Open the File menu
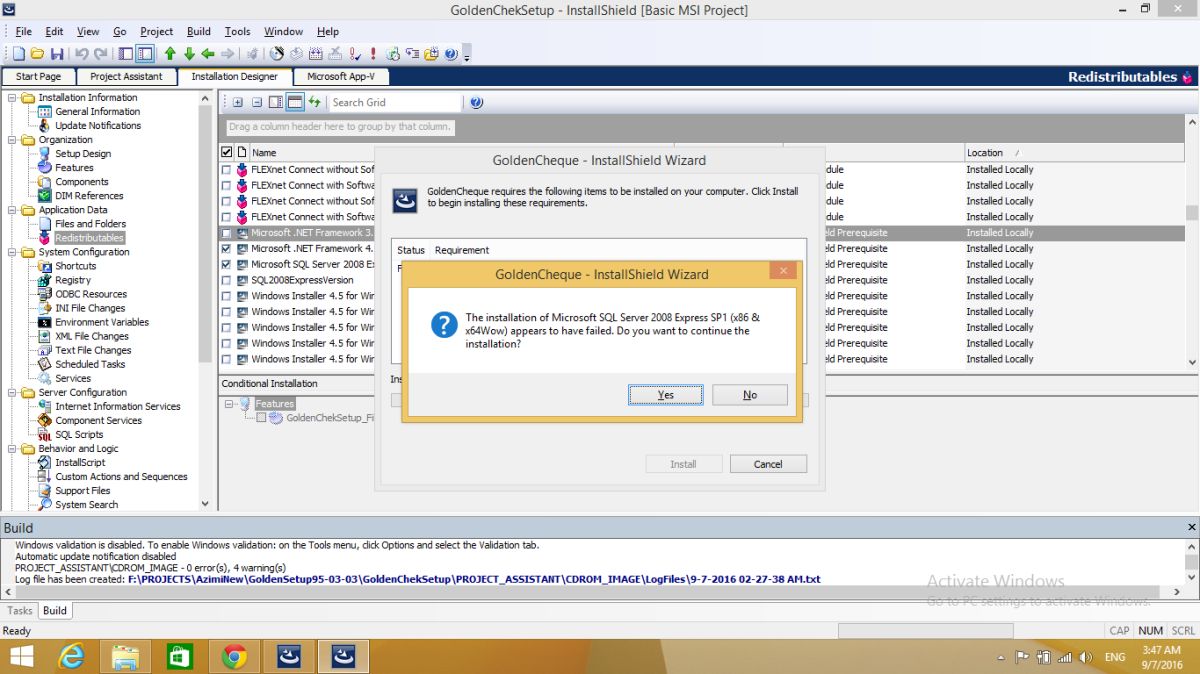Image resolution: width=1200 pixels, height=674 pixels. pos(23,31)
